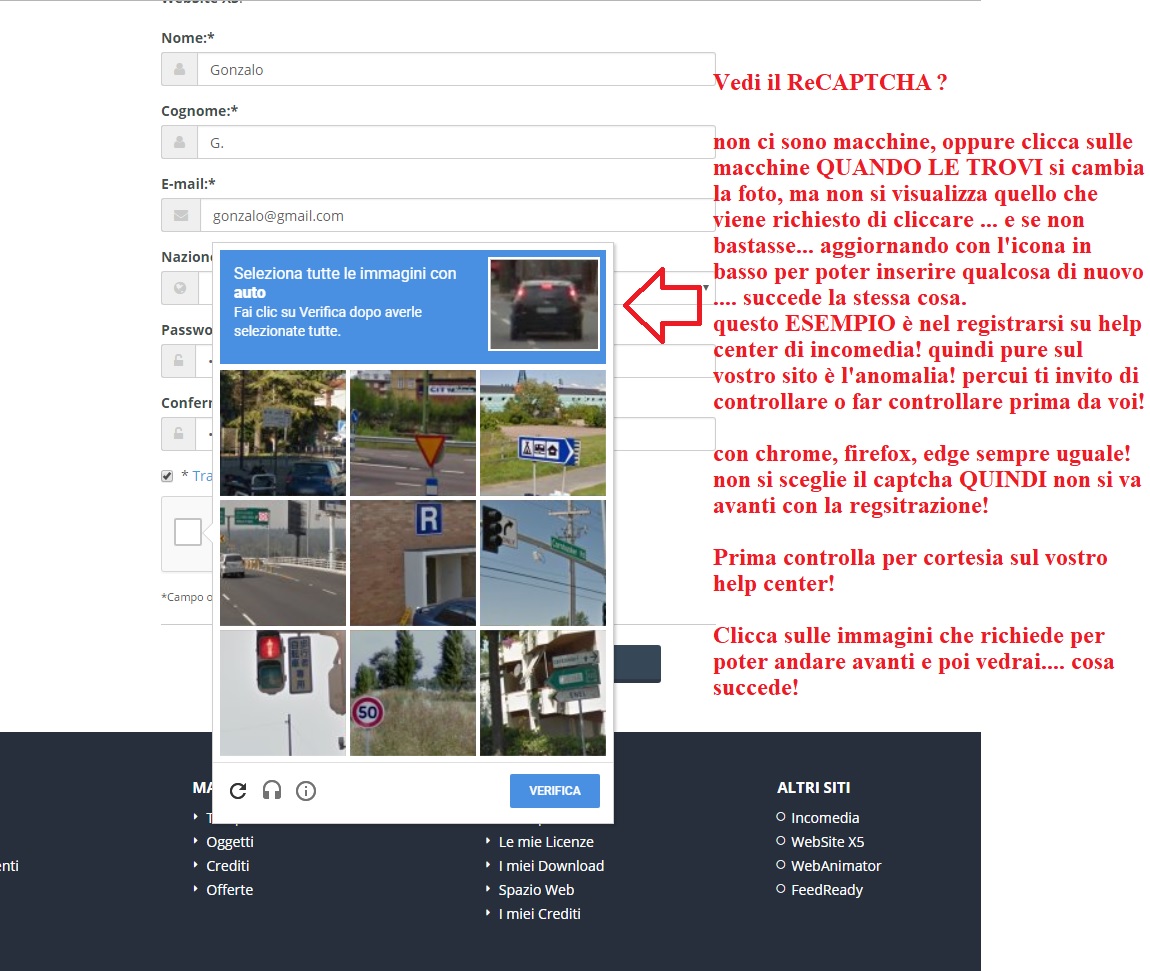Select the tile with the white car on the highway

[x=283, y=563]
